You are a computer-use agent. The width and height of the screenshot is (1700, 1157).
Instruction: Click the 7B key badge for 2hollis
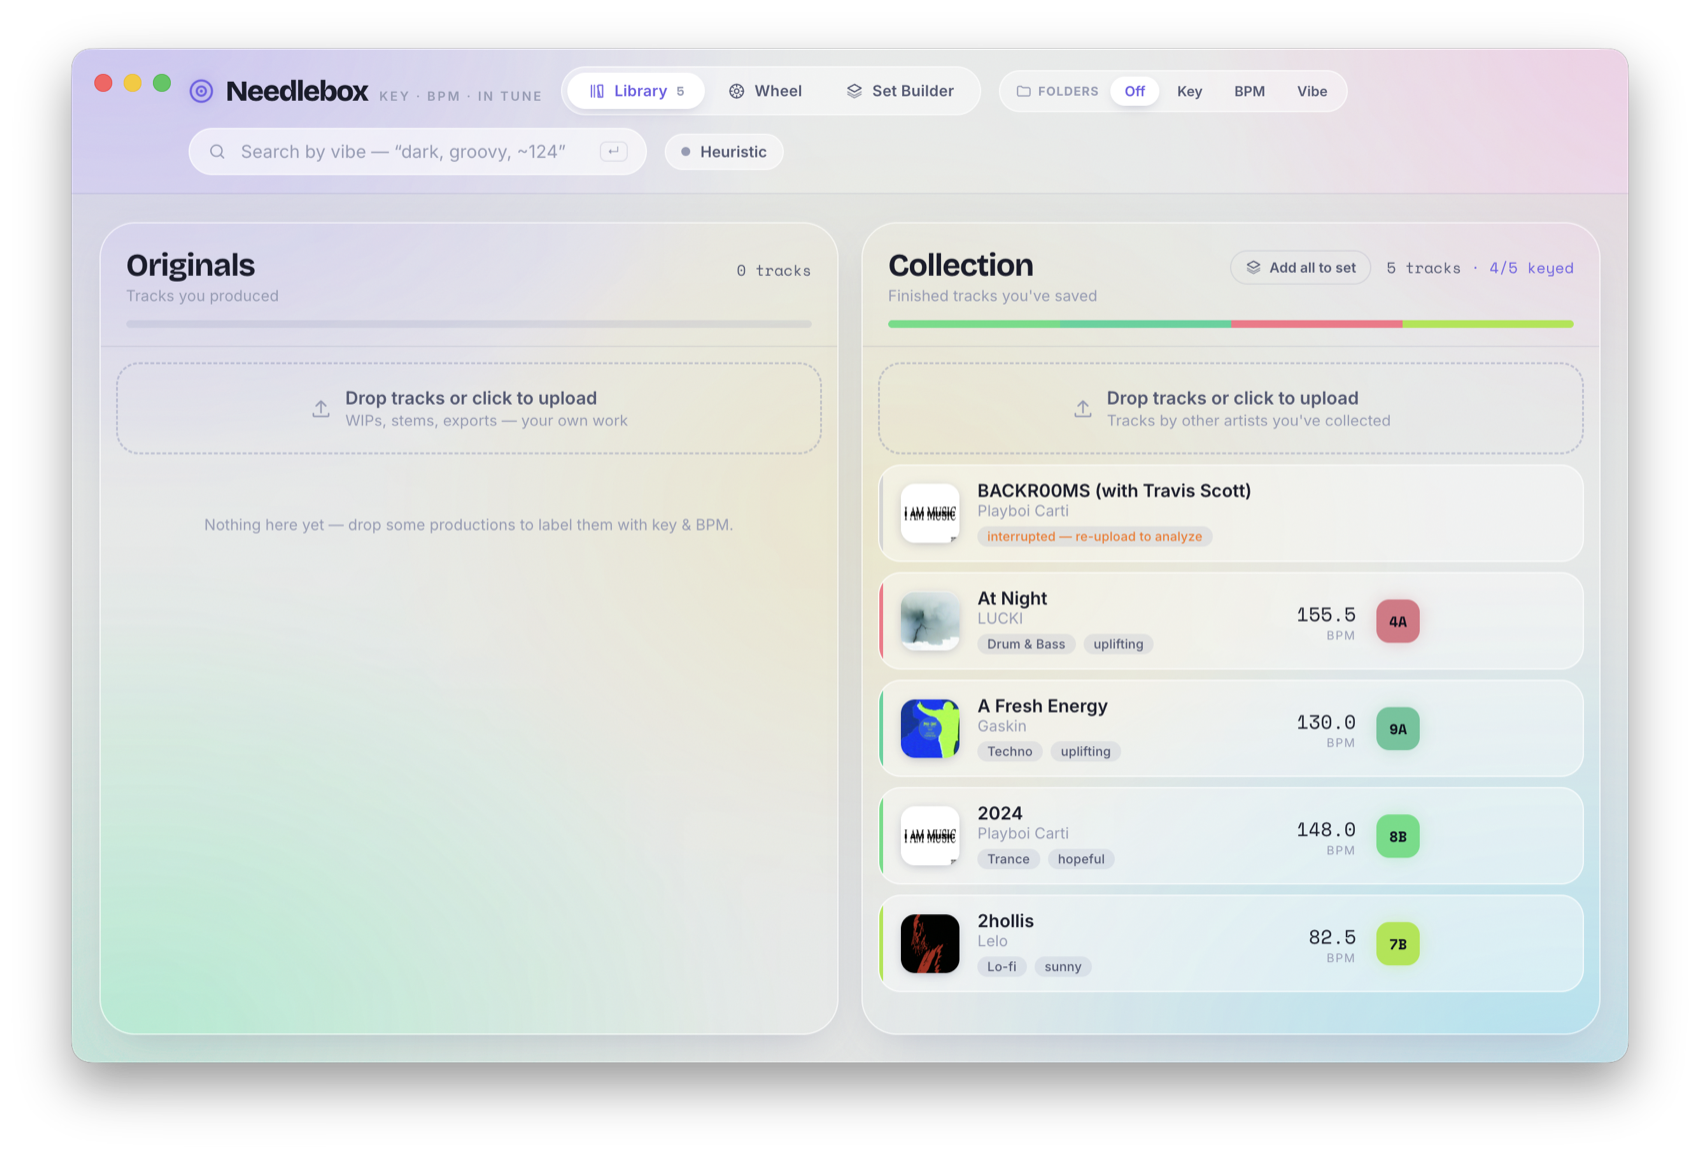(x=1397, y=944)
